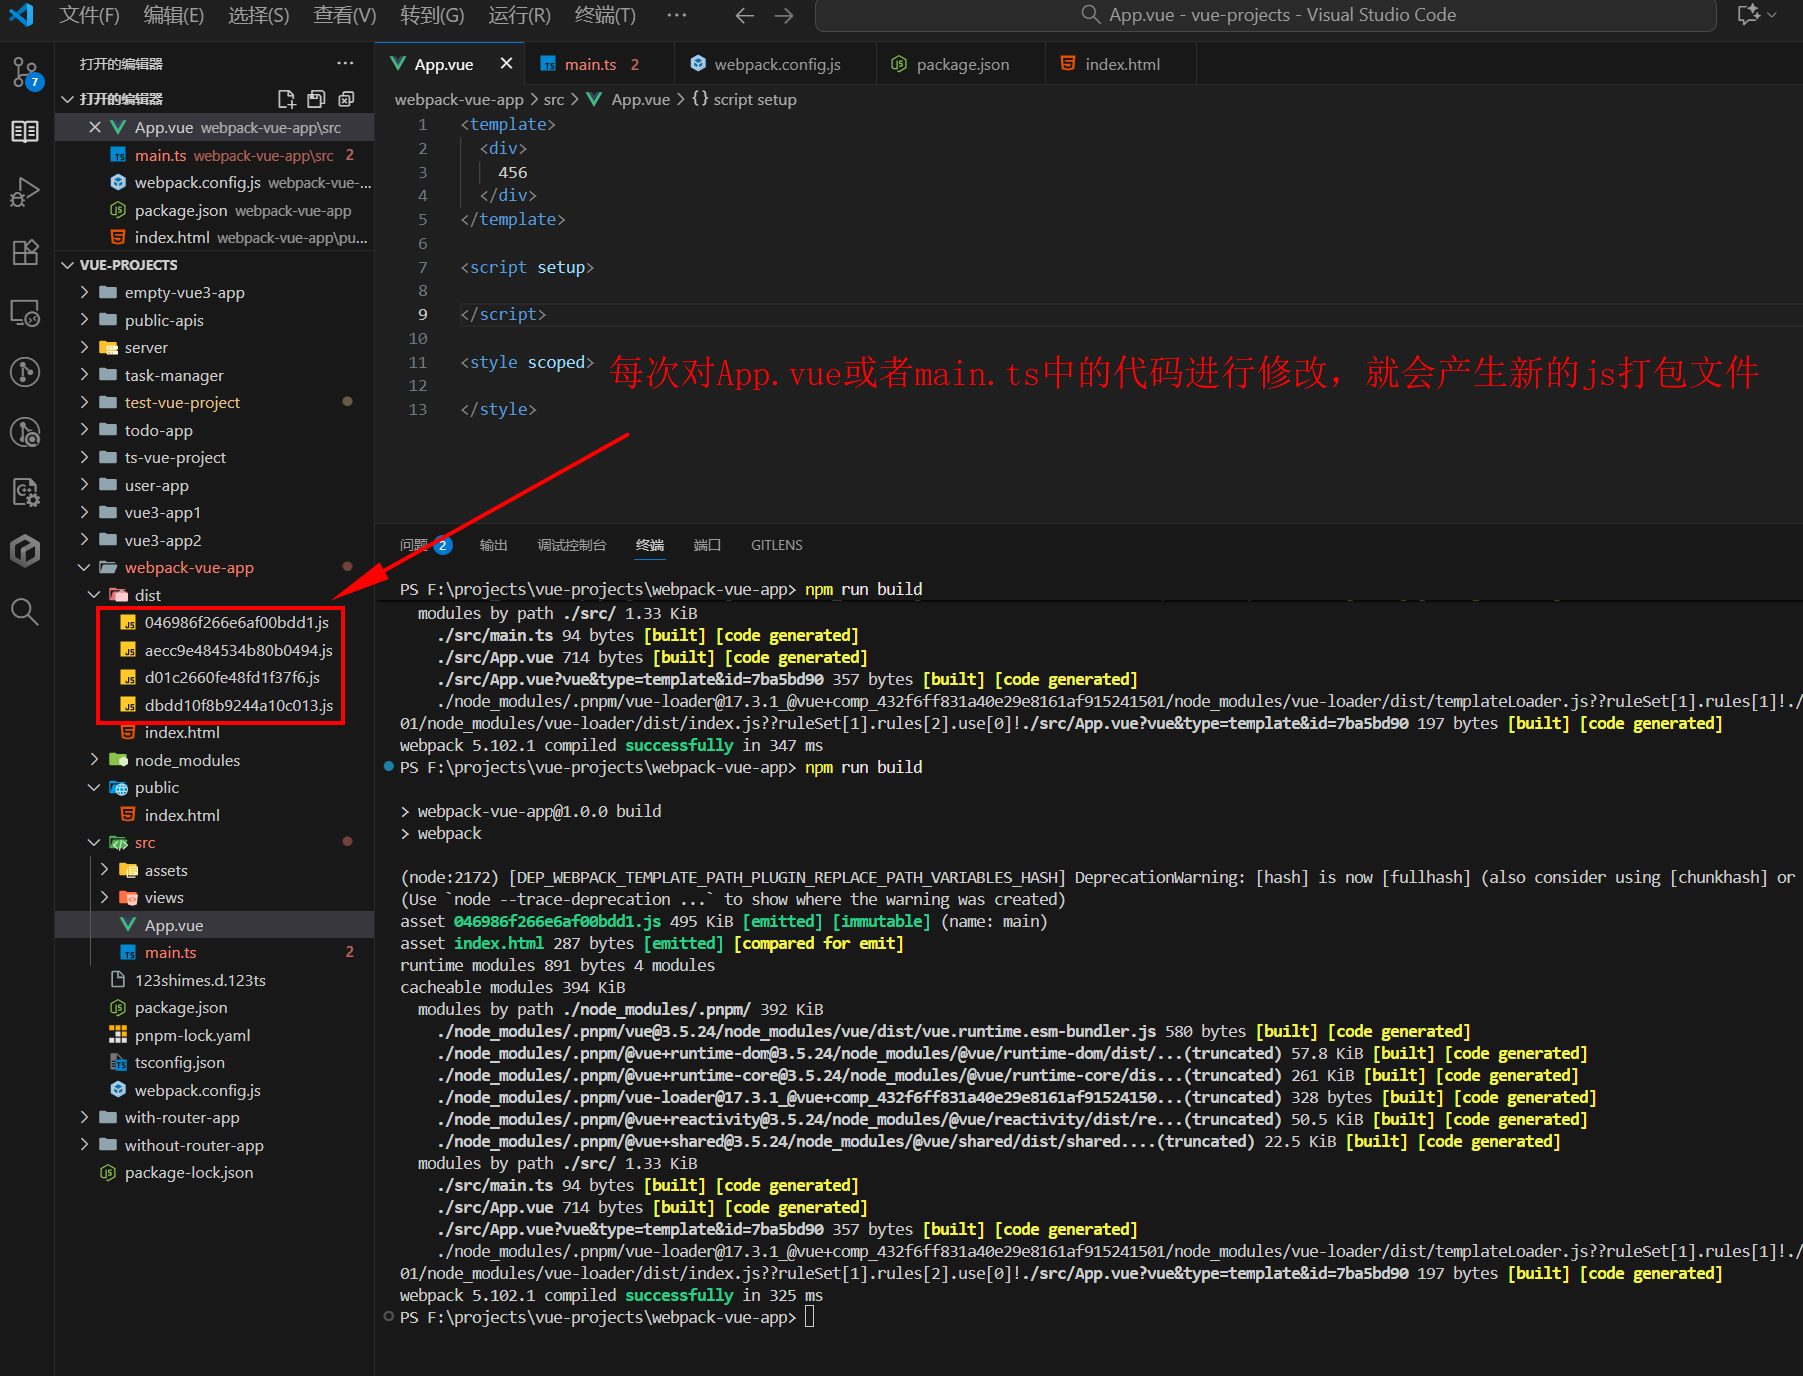Switch to the index.html editor tab
Screen dimensions: 1803x1376
click(x=1122, y=64)
